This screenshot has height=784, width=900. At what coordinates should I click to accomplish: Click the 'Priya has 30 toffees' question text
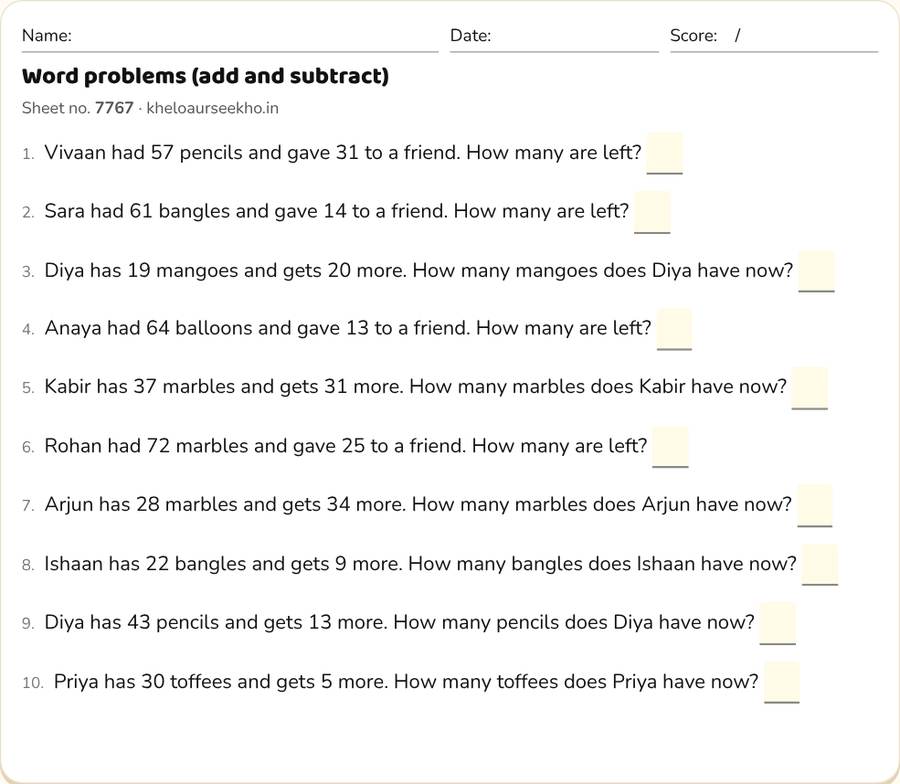(x=406, y=682)
